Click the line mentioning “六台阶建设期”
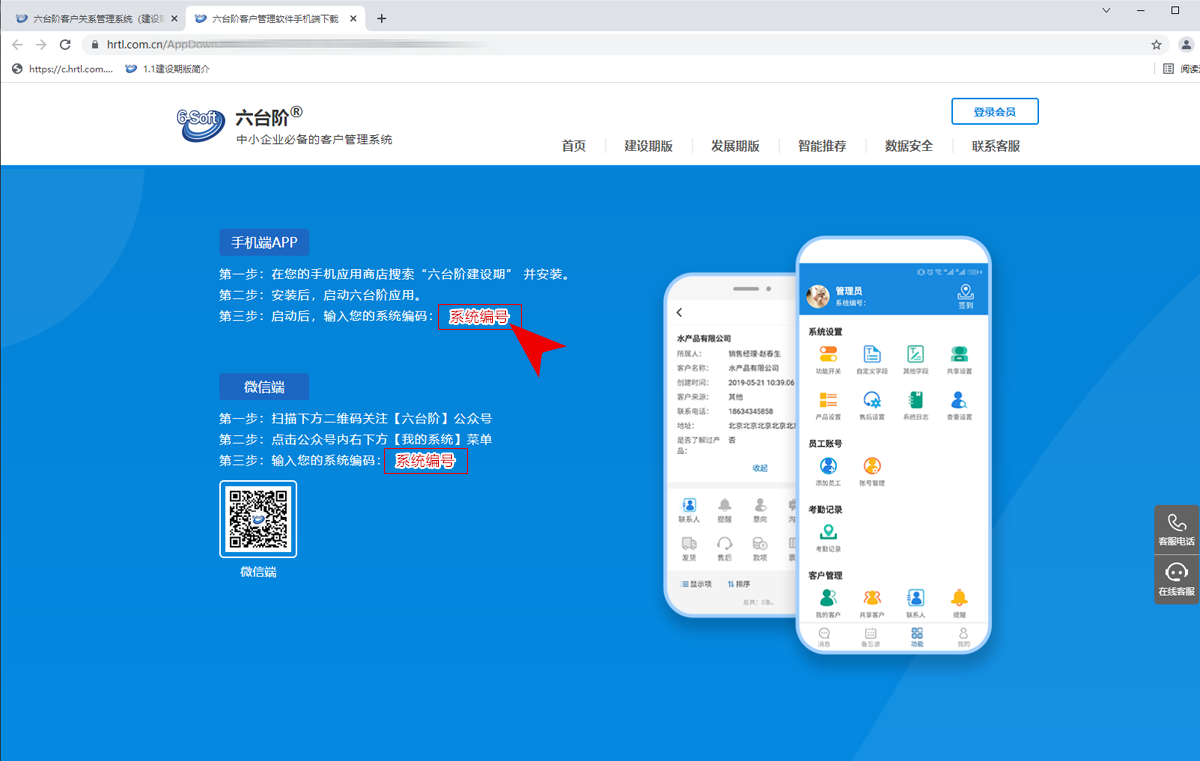This screenshot has height=761, width=1200. (x=394, y=274)
